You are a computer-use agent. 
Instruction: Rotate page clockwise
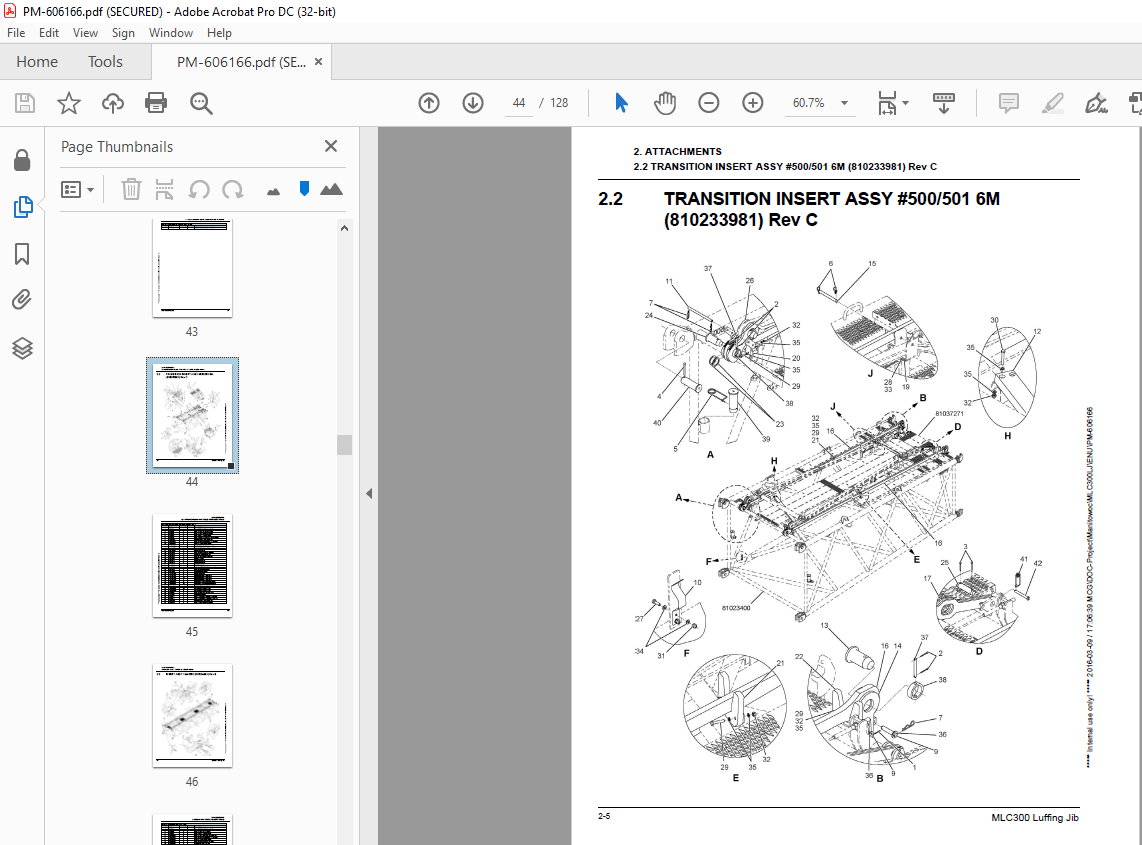tap(233, 190)
